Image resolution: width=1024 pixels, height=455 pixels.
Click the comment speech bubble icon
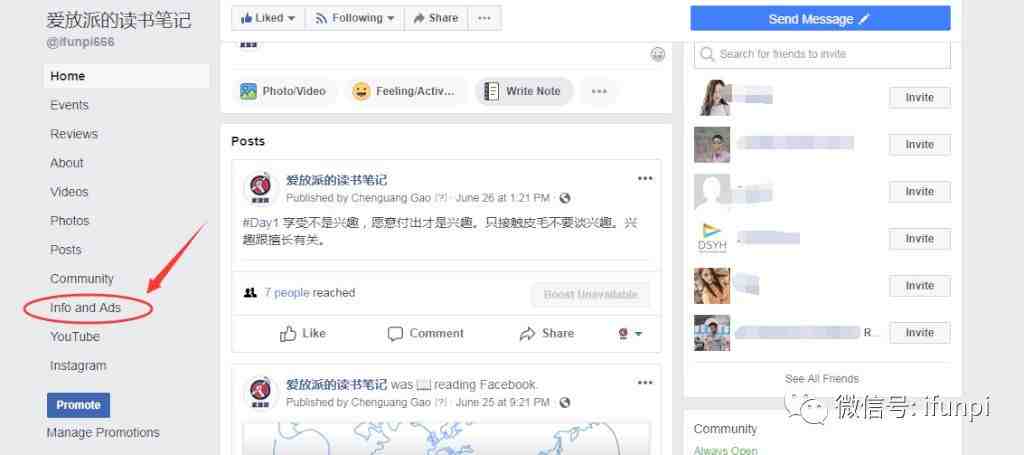395,334
